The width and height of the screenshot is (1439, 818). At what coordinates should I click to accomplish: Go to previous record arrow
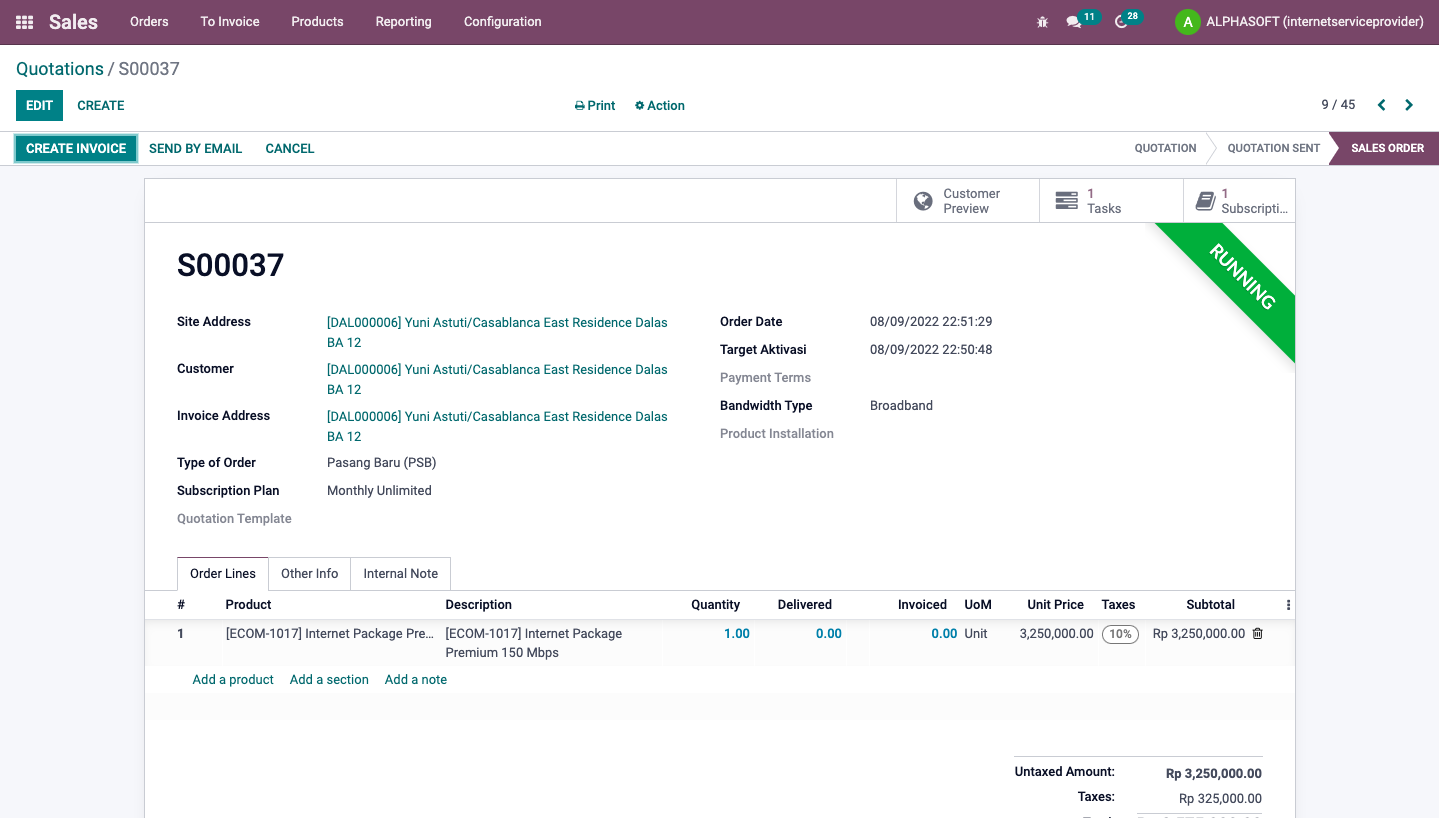(1382, 105)
